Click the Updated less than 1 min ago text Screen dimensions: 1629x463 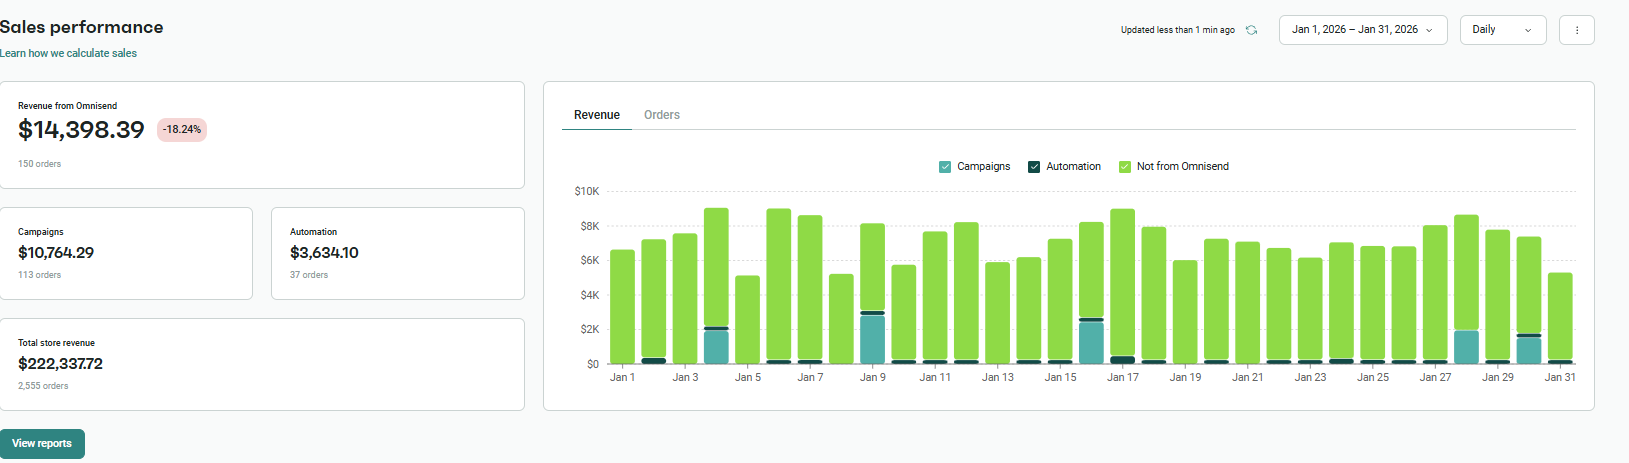click(x=1178, y=30)
